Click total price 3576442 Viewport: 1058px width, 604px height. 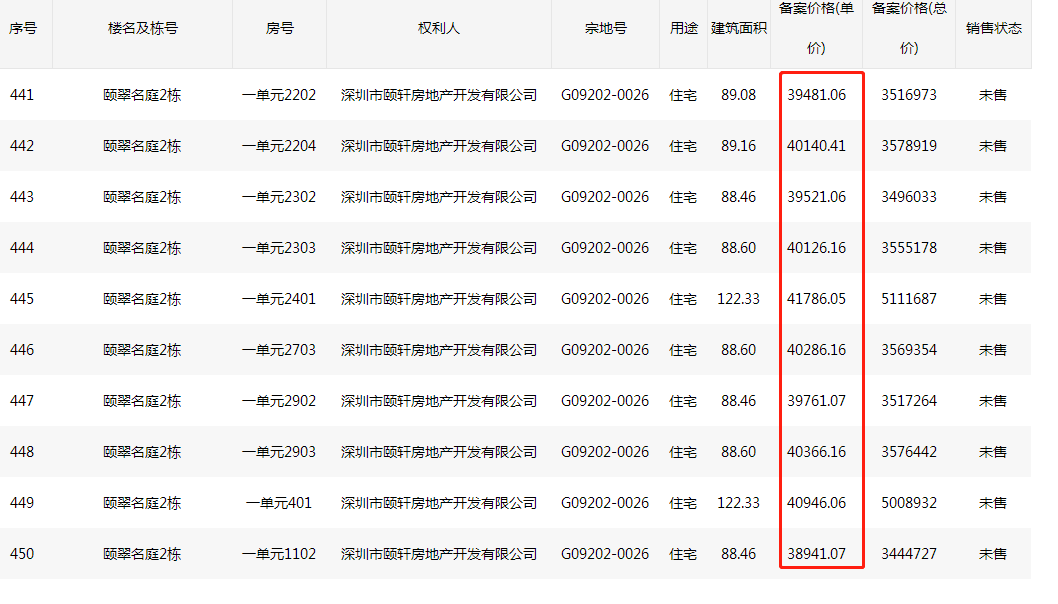[909, 451]
